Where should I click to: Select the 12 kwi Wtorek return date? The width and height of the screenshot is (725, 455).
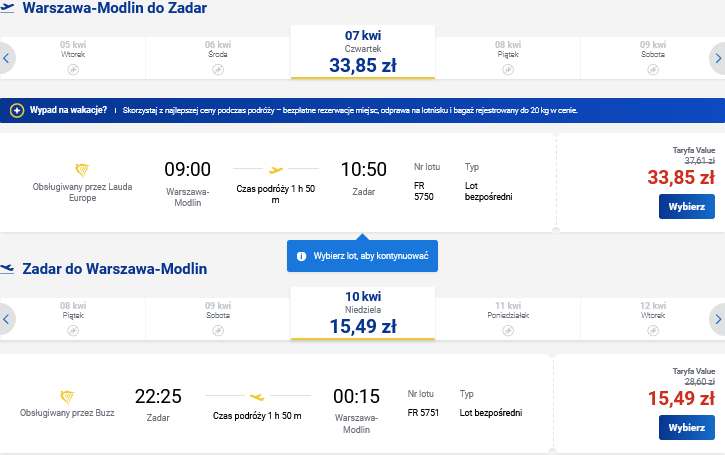coord(653,319)
